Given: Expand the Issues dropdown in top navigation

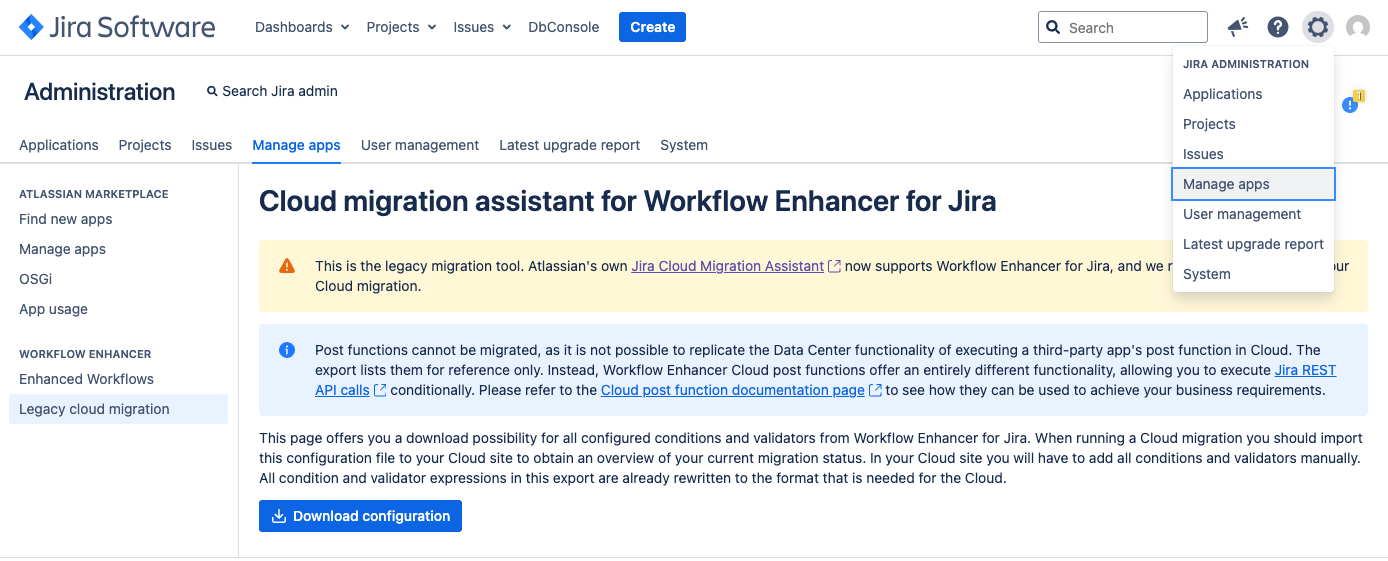Looking at the screenshot, I should tap(482, 27).
